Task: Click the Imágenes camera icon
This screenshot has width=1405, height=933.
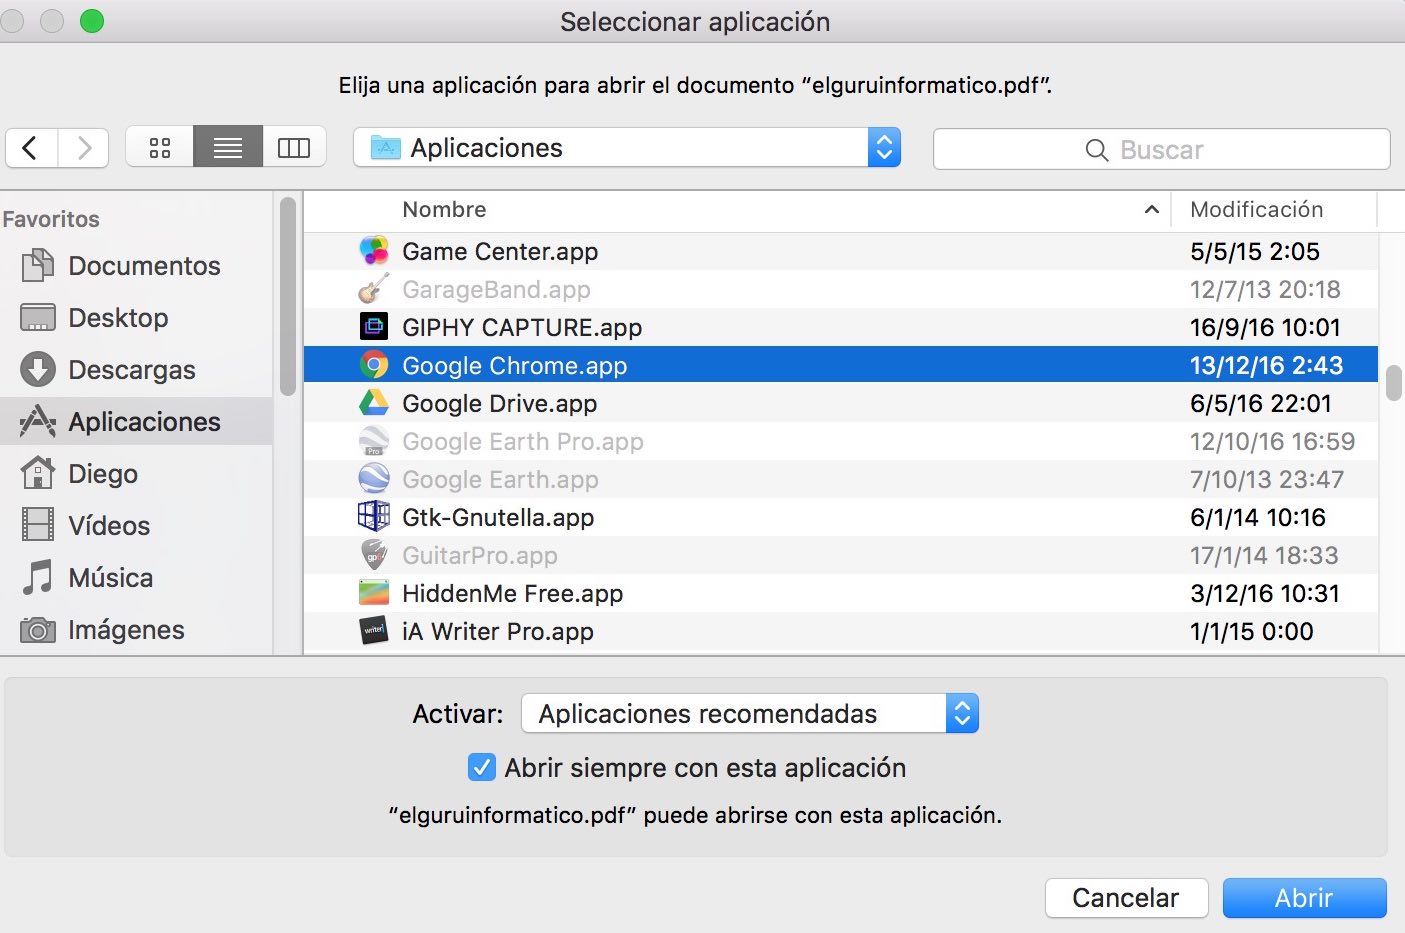Action: click(x=38, y=630)
